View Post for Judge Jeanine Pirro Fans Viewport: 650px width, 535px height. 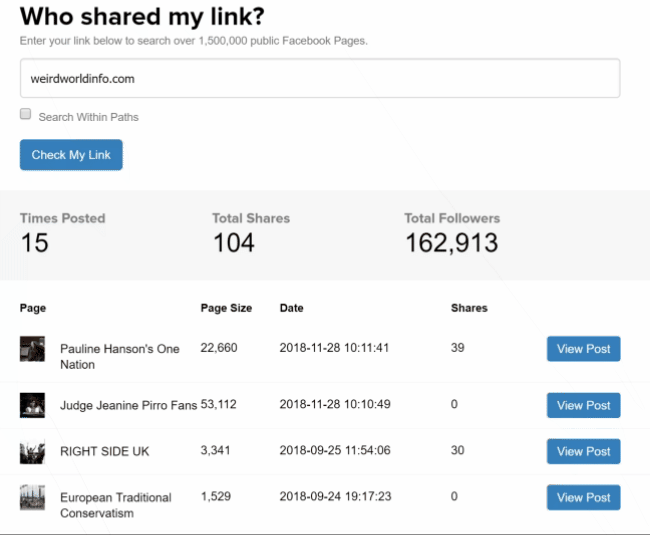pyautogui.click(x=584, y=405)
